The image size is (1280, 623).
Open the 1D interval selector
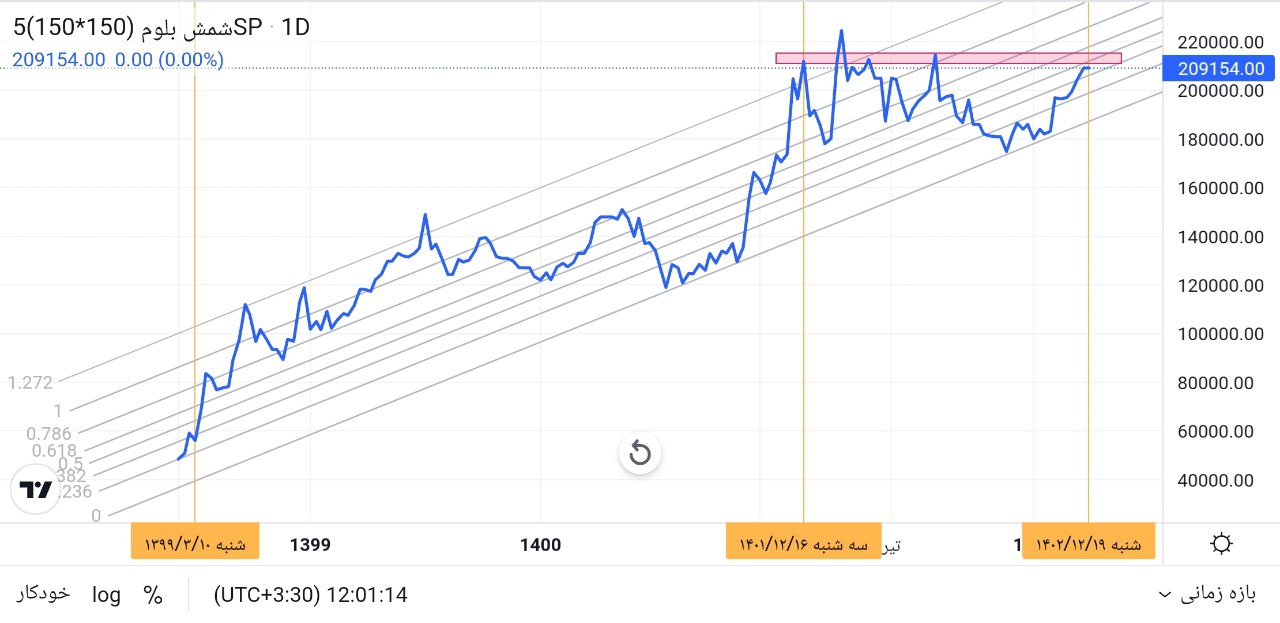pos(296,28)
